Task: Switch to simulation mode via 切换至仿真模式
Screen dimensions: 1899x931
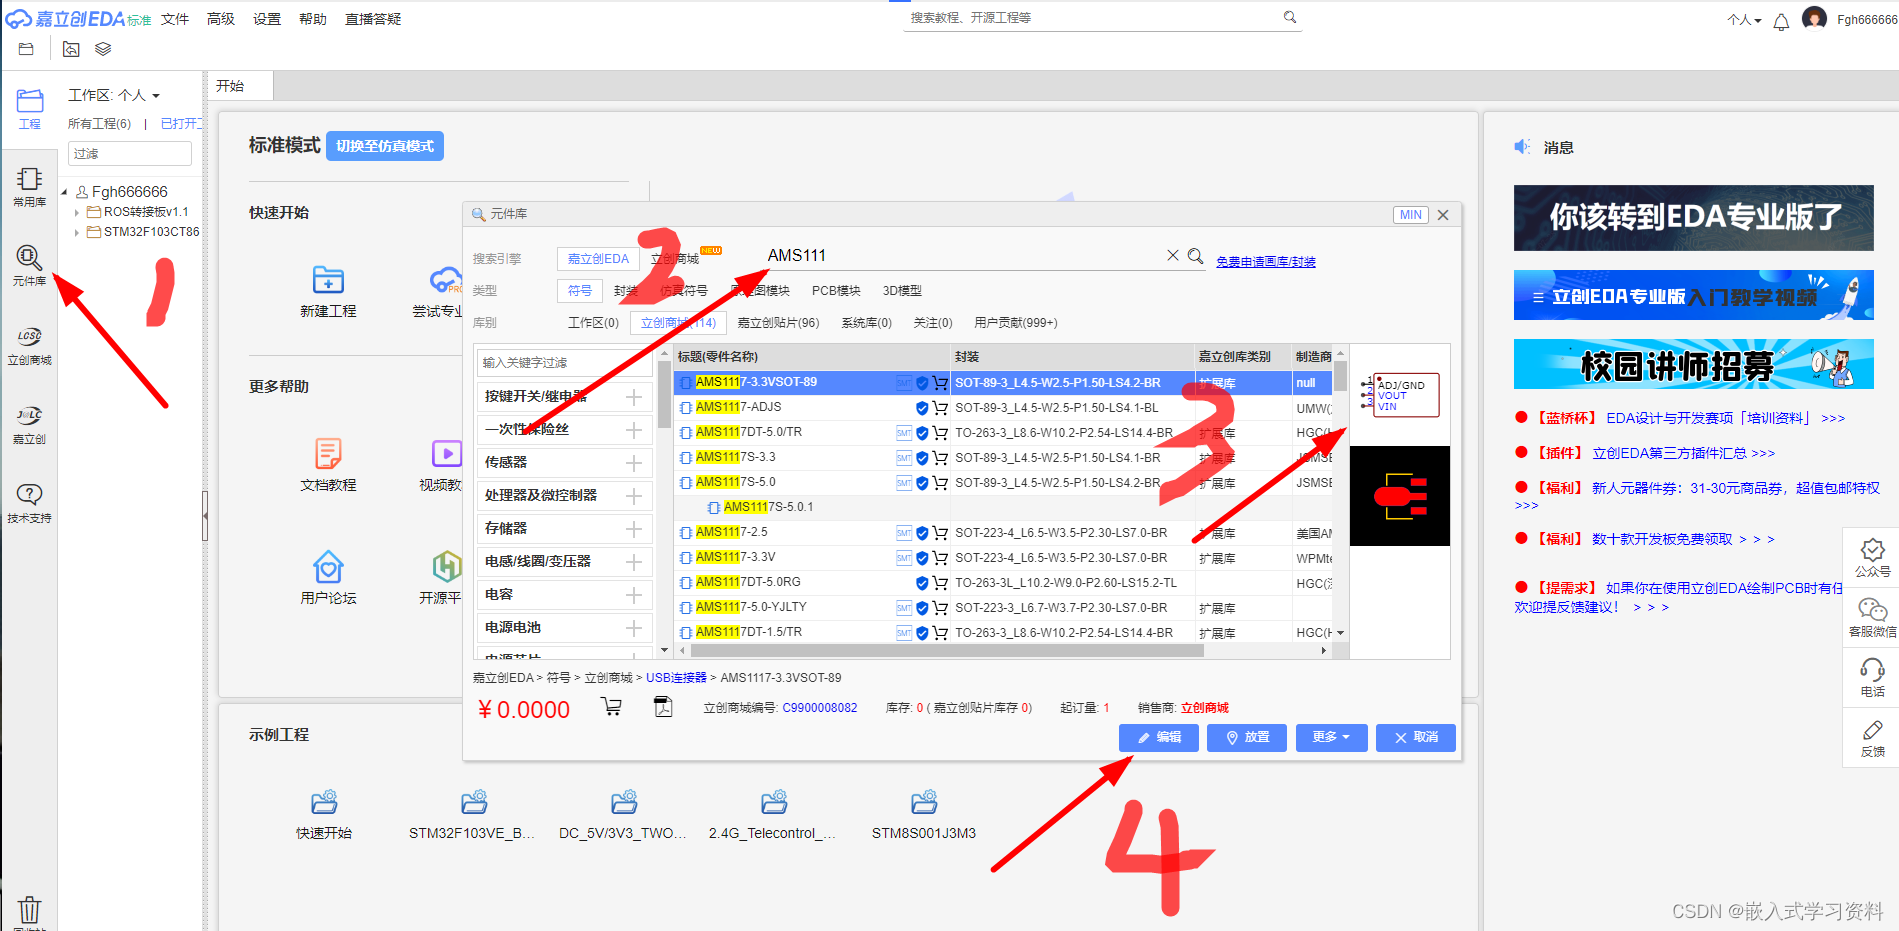Action: pos(385,146)
